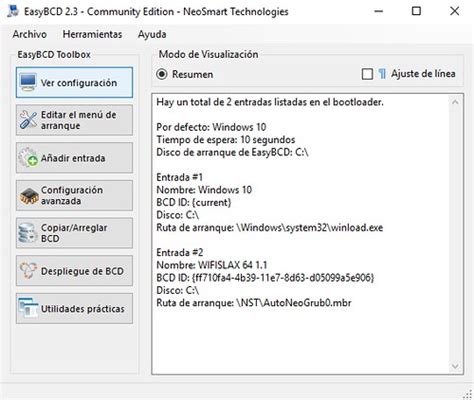Click the blue pilcrow line-wrap icon

click(x=382, y=74)
